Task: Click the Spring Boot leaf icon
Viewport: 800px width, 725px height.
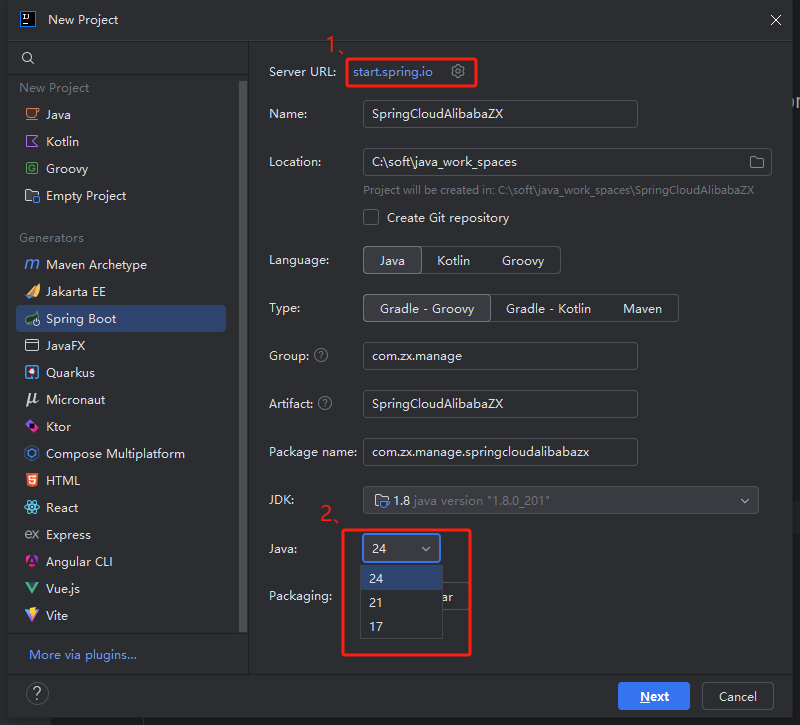Action: point(33,319)
